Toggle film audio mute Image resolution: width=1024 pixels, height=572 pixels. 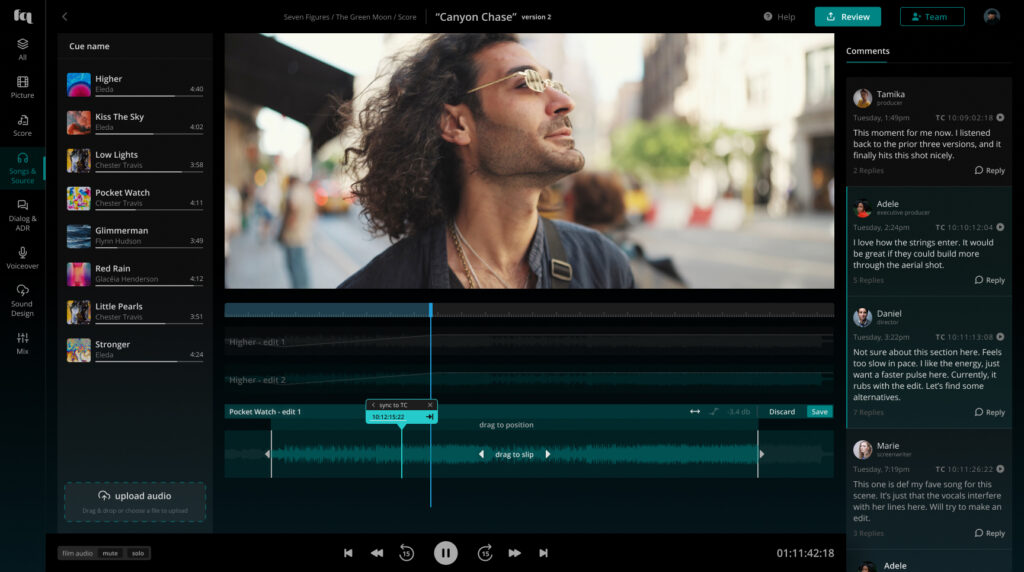point(109,553)
